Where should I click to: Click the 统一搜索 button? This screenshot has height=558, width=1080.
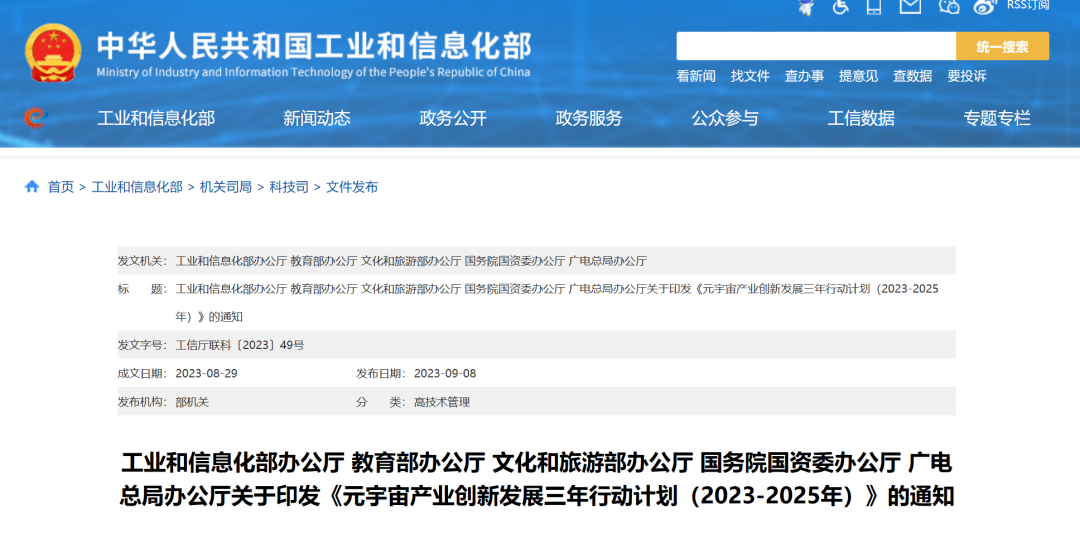click(x=1002, y=46)
